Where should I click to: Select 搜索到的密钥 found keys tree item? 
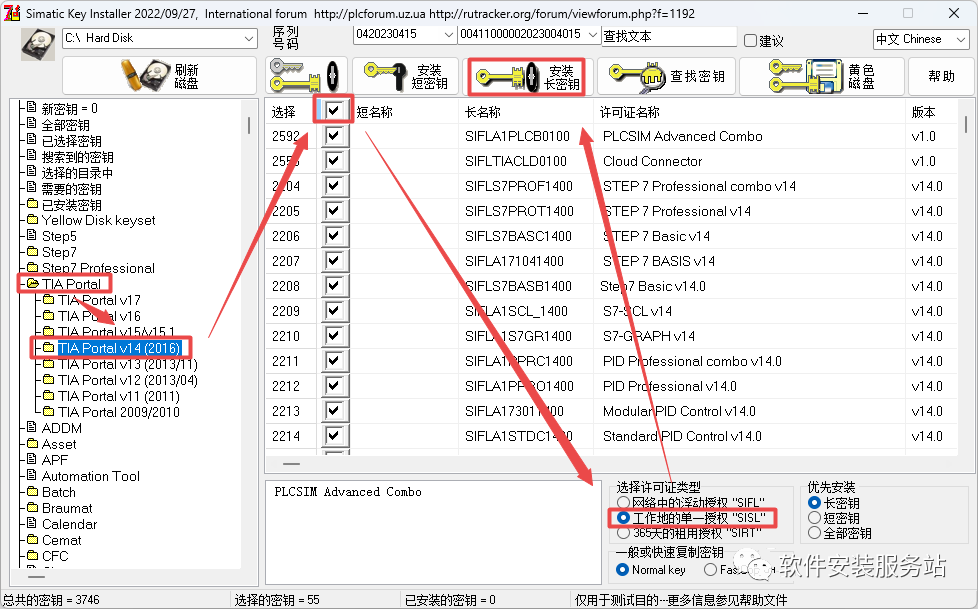(77, 157)
